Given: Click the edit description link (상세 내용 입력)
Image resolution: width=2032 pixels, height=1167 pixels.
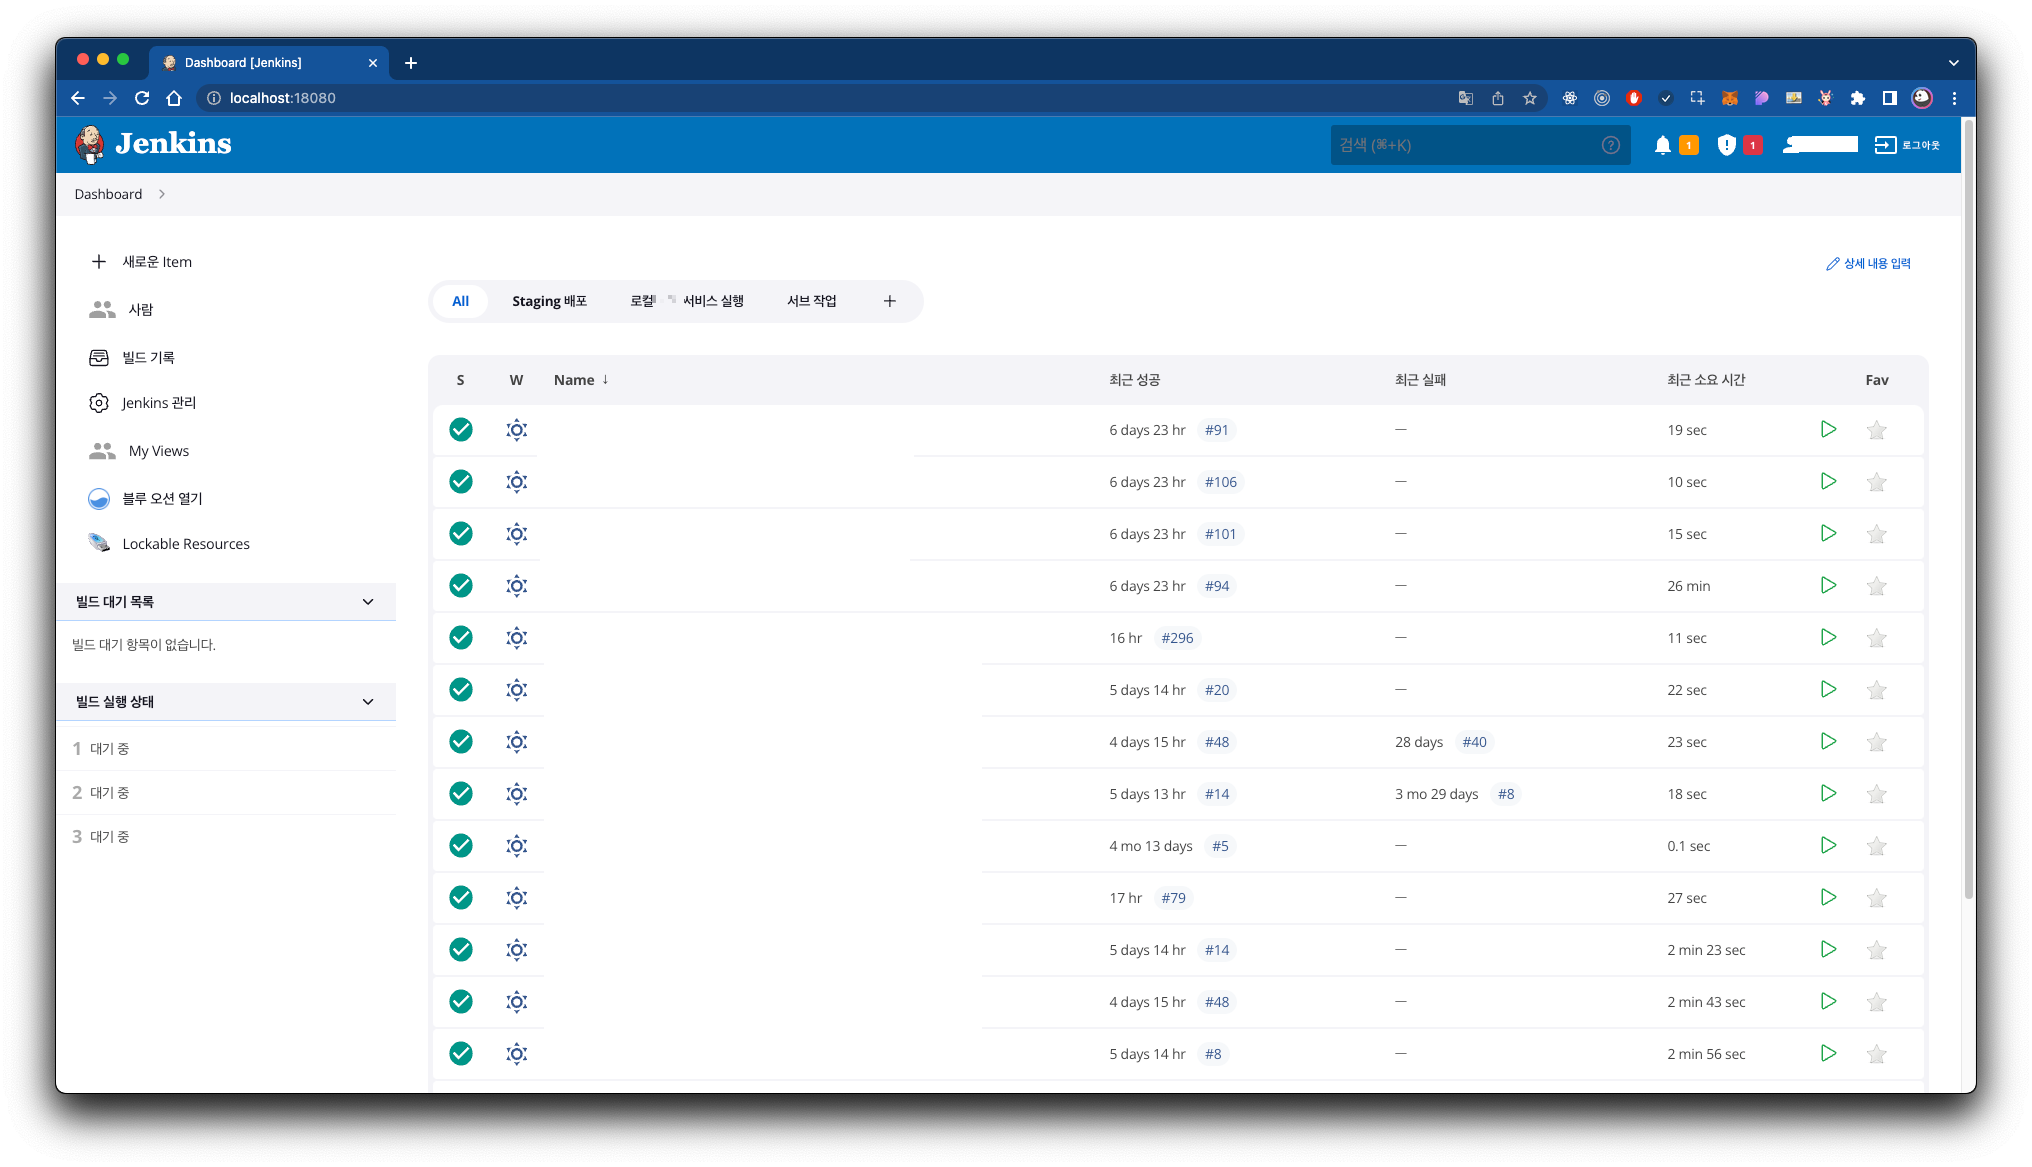Looking at the screenshot, I should tap(1868, 263).
